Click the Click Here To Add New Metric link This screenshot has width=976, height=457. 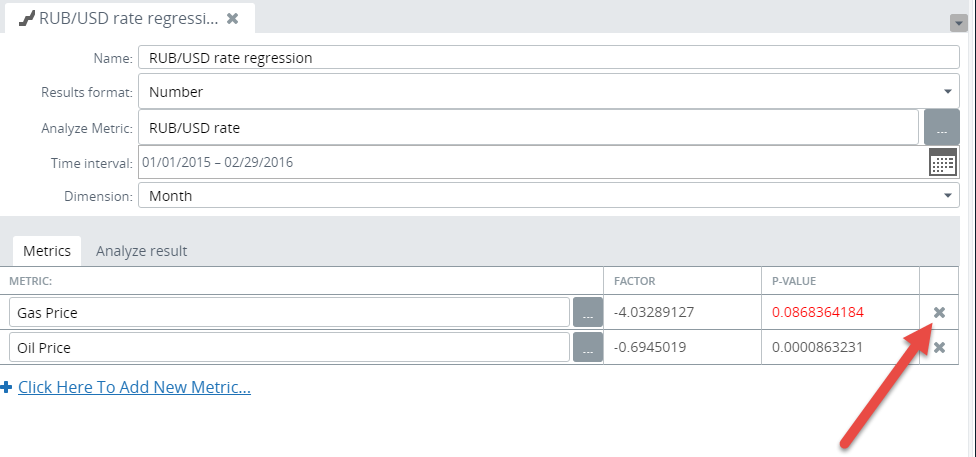tap(134, 387)
